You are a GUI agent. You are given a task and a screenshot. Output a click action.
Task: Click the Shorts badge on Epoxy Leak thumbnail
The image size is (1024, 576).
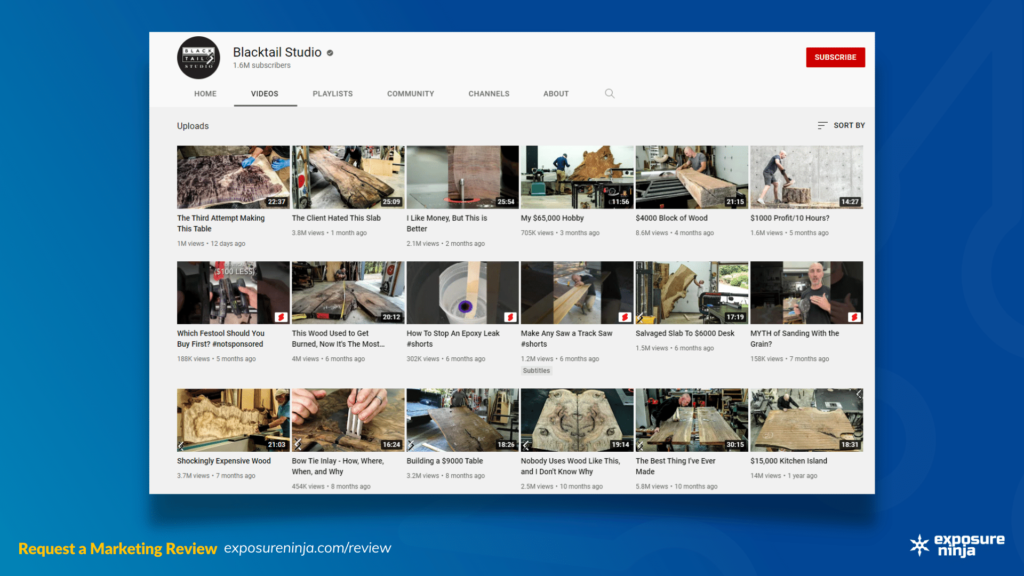pyautogui.click(x=510, y=317)
